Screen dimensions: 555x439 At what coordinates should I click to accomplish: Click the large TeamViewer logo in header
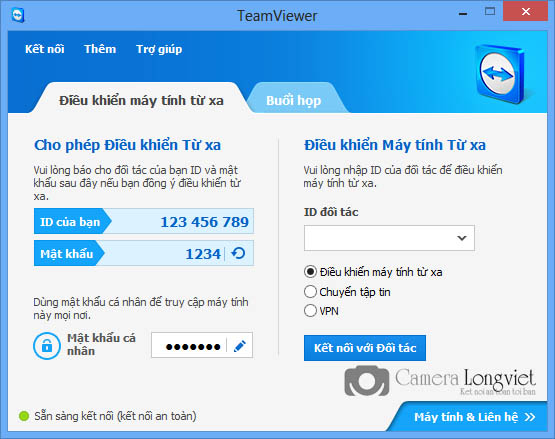(499, 74)
